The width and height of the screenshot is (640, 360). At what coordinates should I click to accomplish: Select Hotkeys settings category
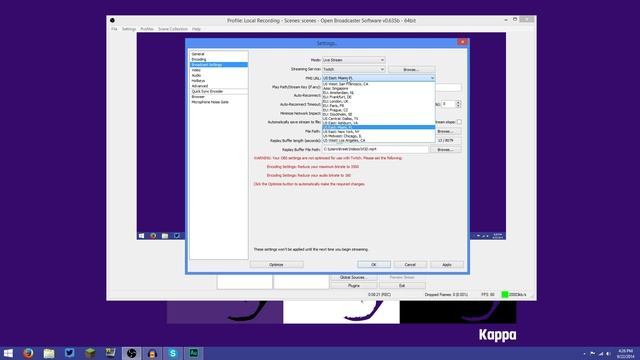pos(219,80)
